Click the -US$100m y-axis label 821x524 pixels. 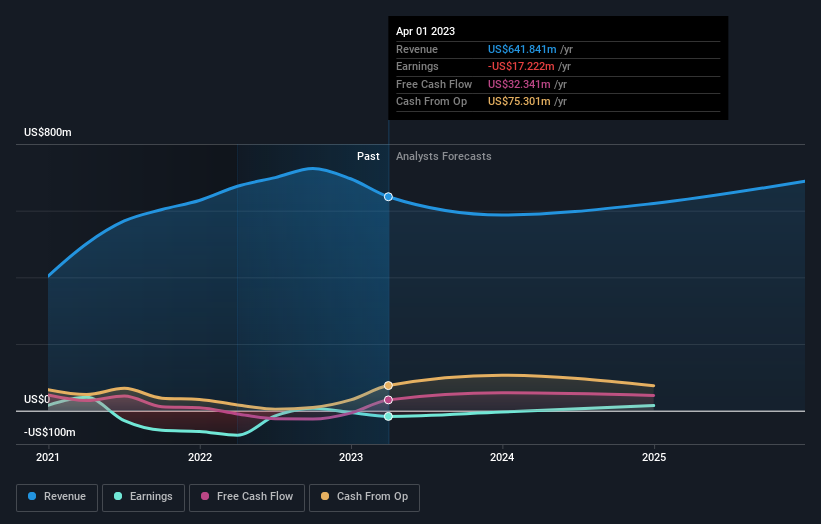(50, 432)
